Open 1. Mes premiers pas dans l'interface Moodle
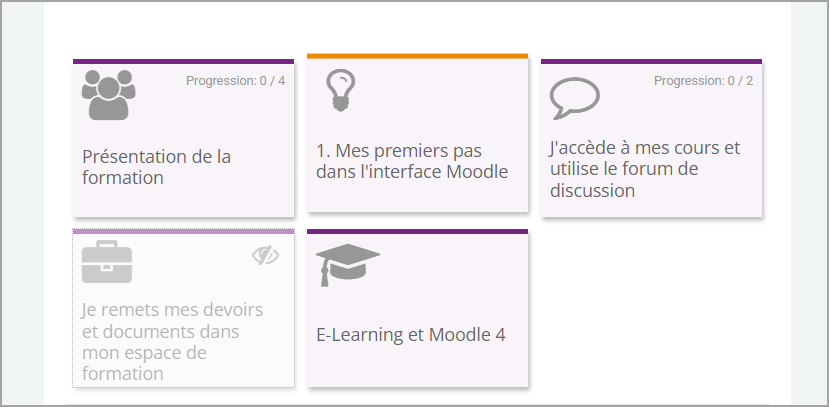The image size is (829, 407). tap(412, 161)
